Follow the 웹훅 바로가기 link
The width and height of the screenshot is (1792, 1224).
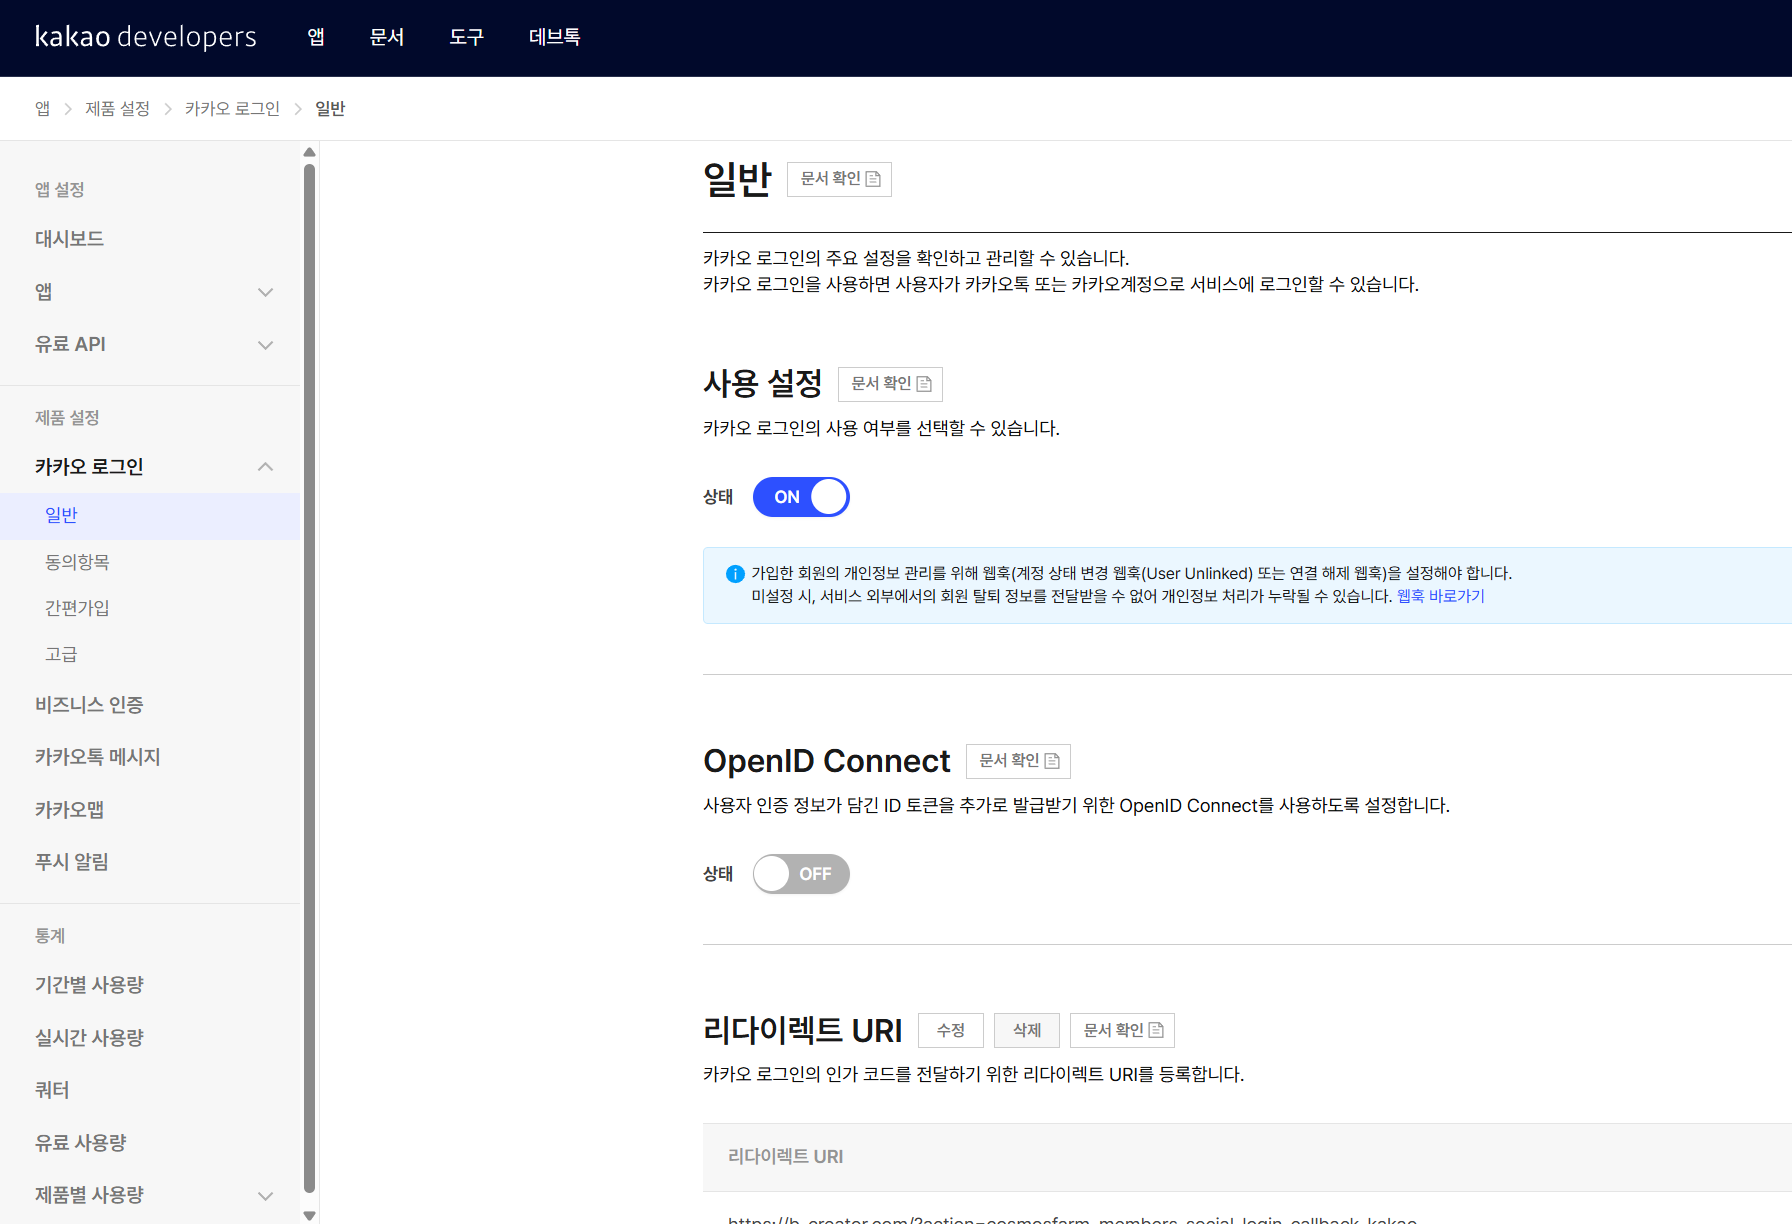point(1440,596)
